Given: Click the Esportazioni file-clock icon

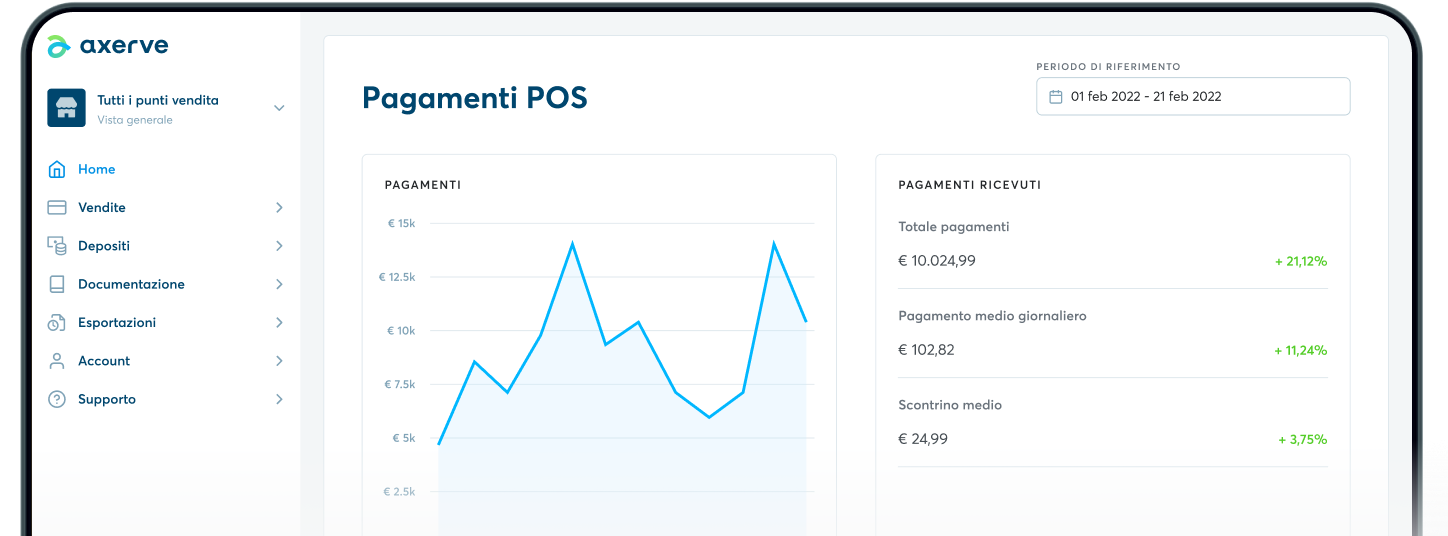Looking at the screenshot, I should tap(57, 323).
